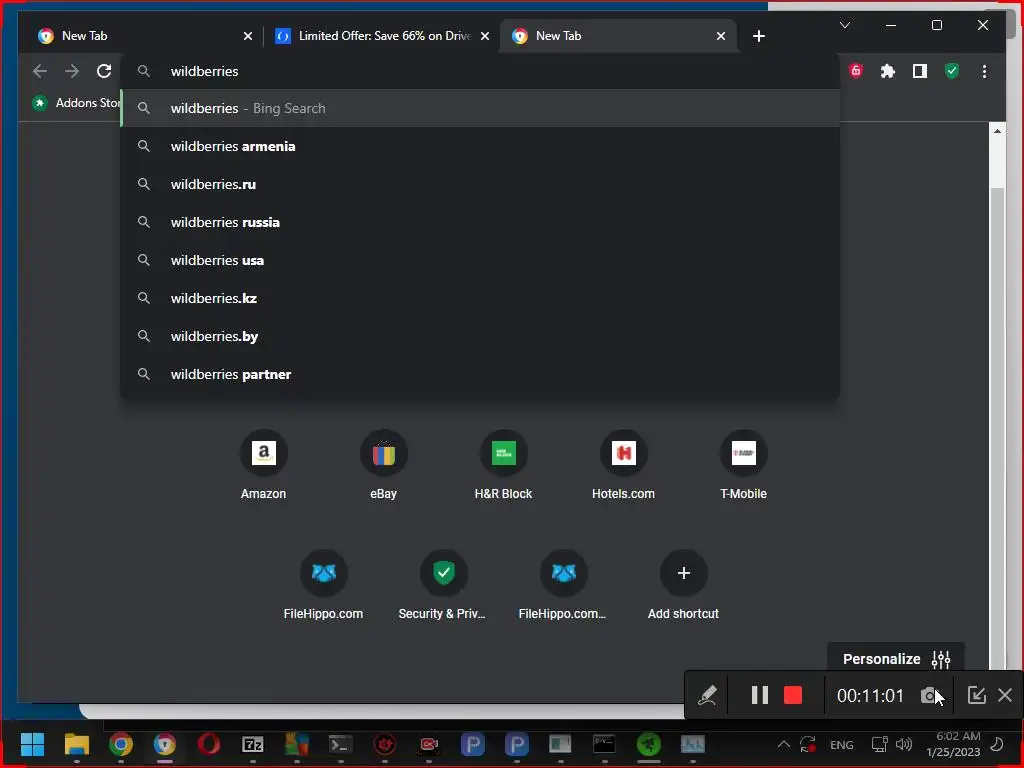Open the Amazon shortcut
1024x768 pixels.
coord(263,465)
